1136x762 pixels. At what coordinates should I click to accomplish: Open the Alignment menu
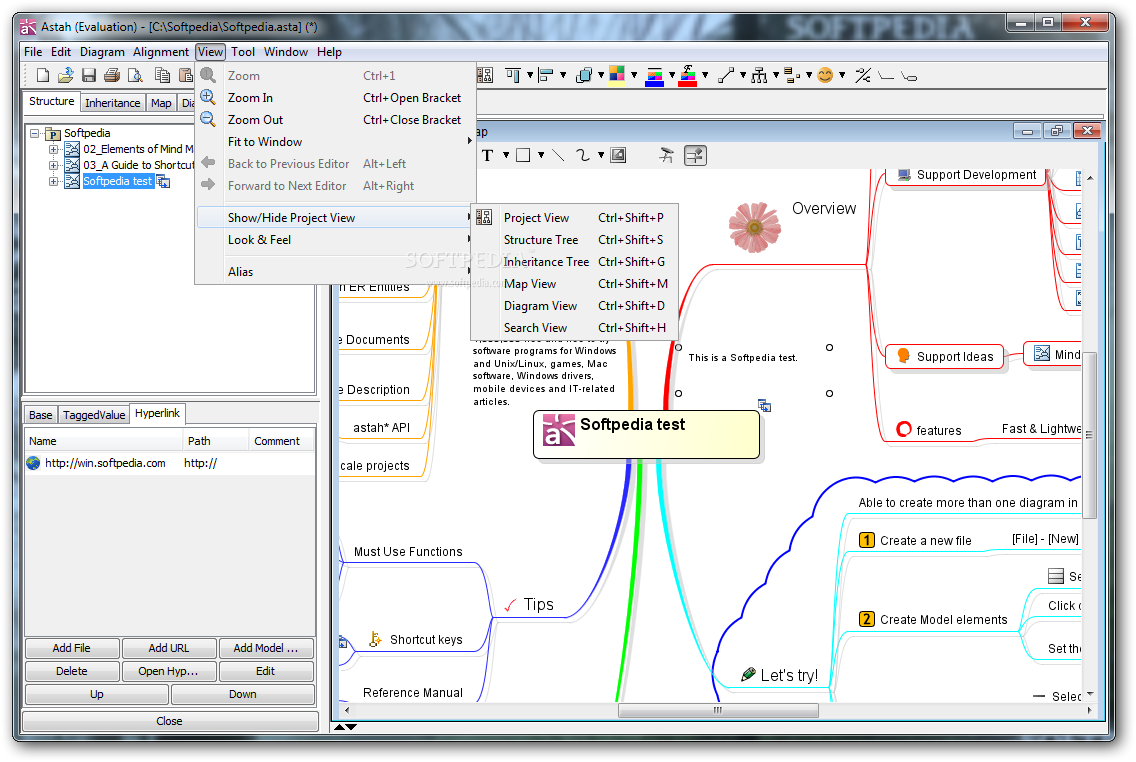161,52
